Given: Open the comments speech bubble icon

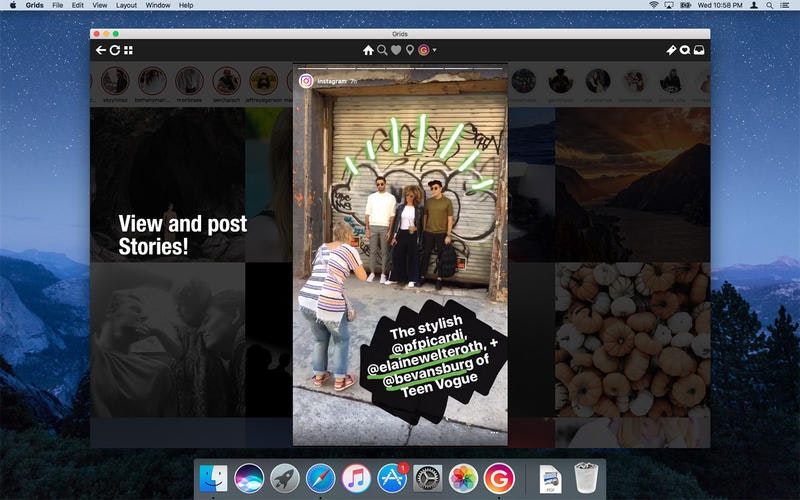Looking at the screenshot, I should click(685, 50).
